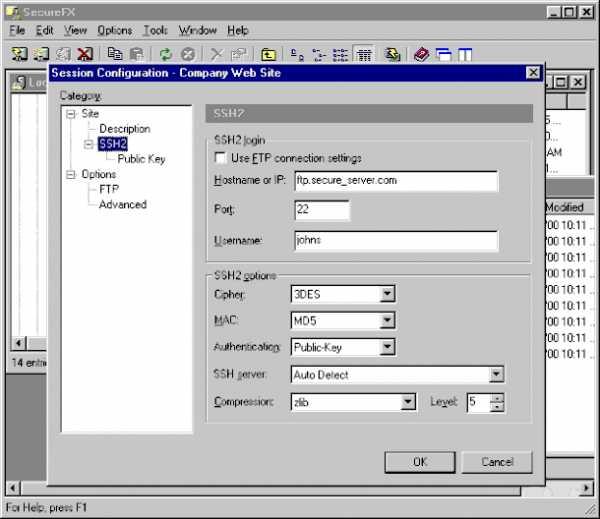Open the File menu
The height and width of the screenshot is (519, 600).
17,30
